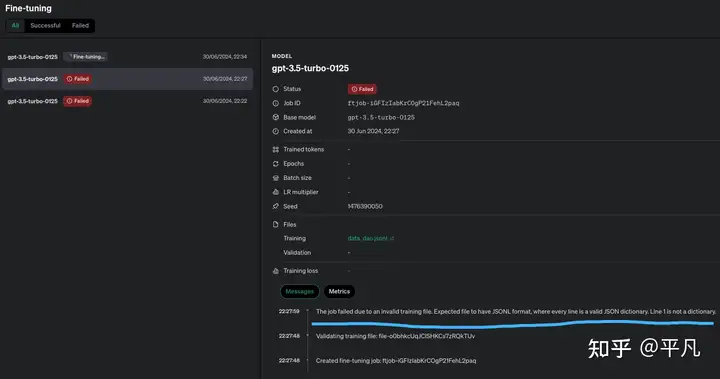Click the Fine-tuning page title
The width and height of the screenshot is (720, 379).
pyautogui.click(x=28, y=8)
